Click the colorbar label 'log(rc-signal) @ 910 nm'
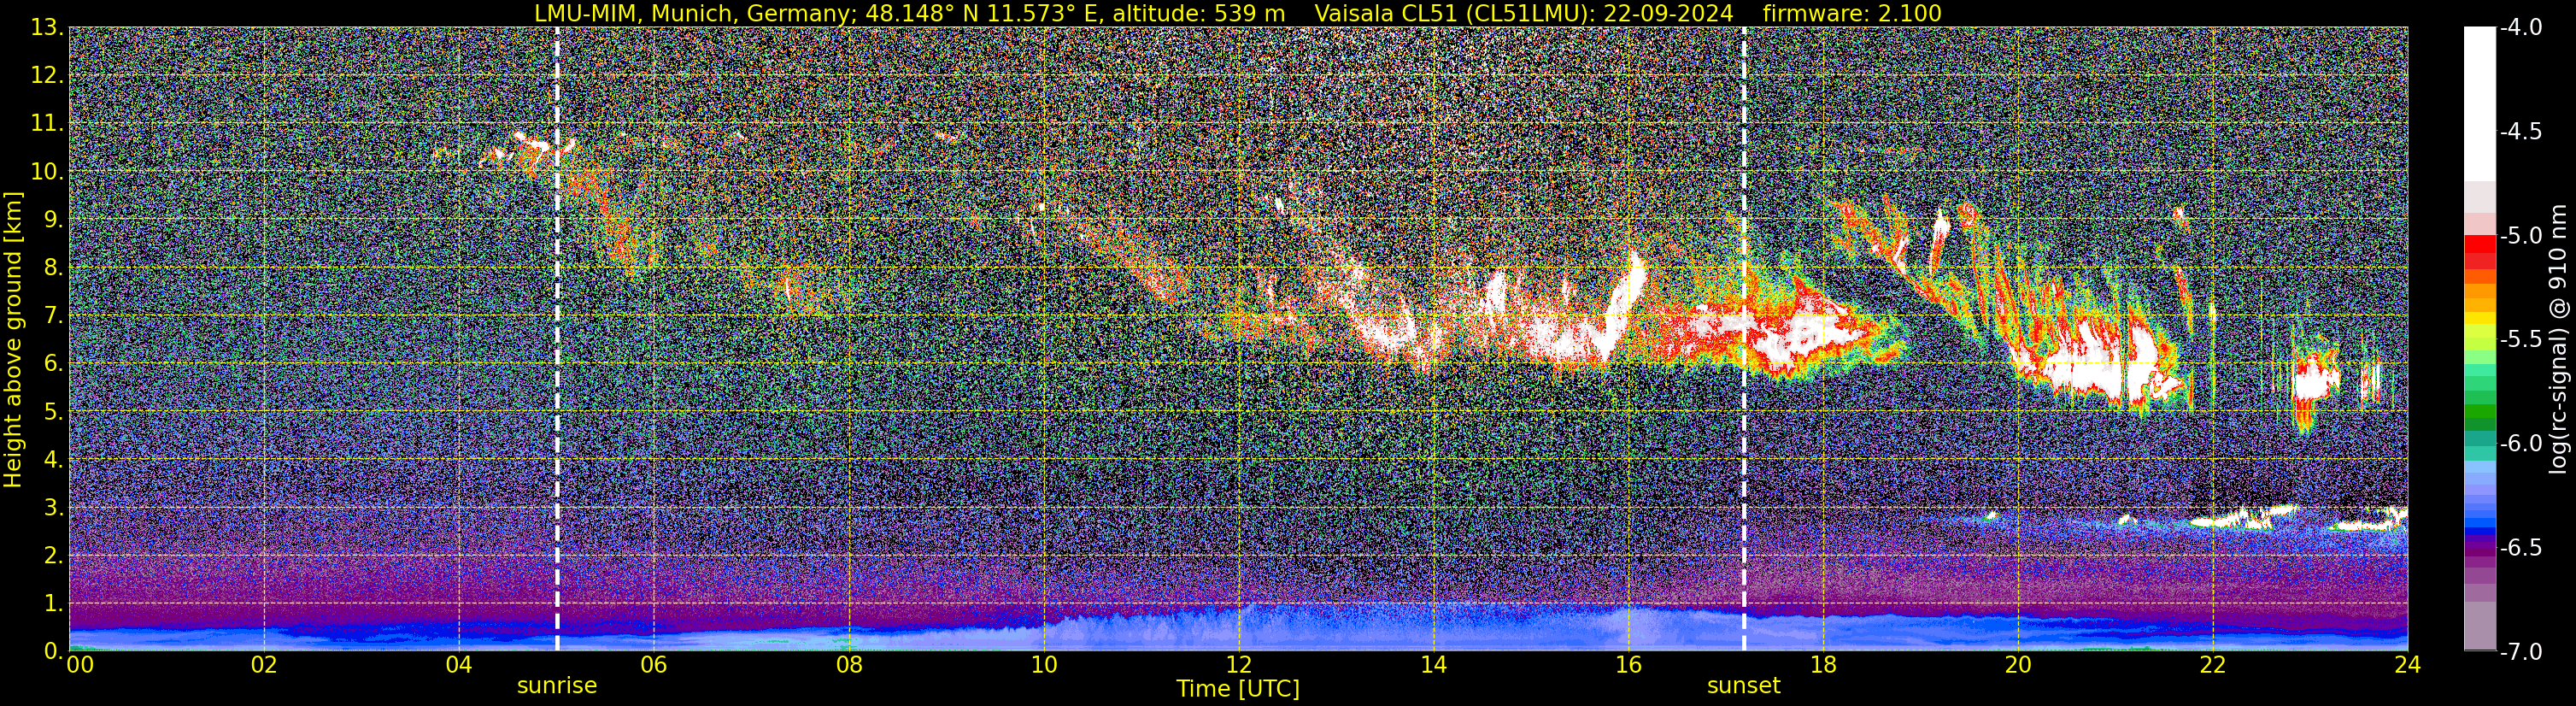This screenshot has width=2576, height=706. tap(2558, 338)
